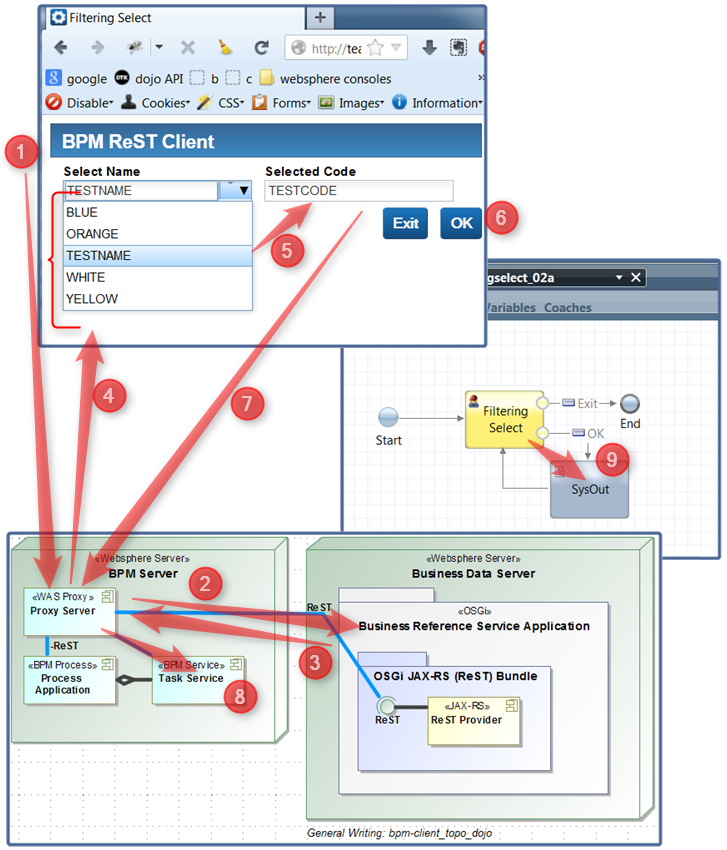Click the Selected Code text field
Image resolution: width=727 pixels, height=850 pixels.
coord(359,191)
